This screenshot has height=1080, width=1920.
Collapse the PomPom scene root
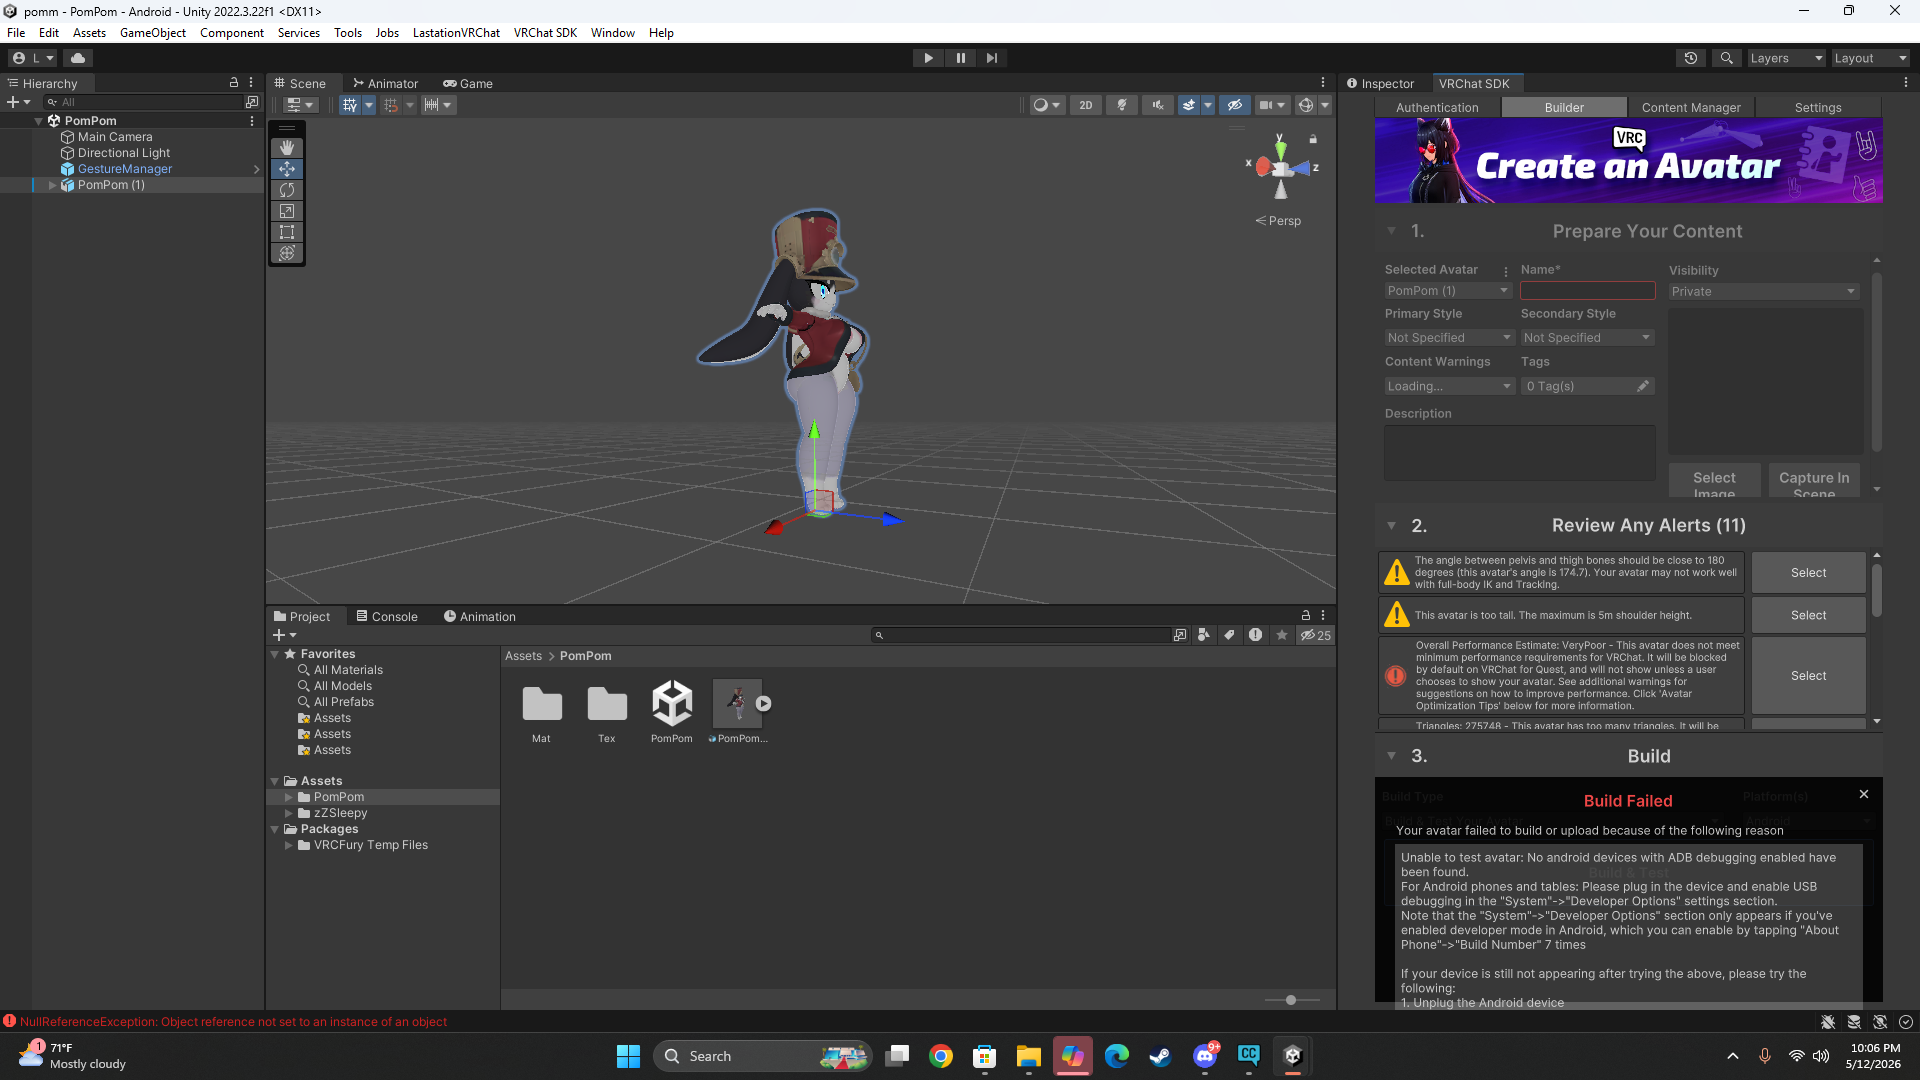coord(39,121)
